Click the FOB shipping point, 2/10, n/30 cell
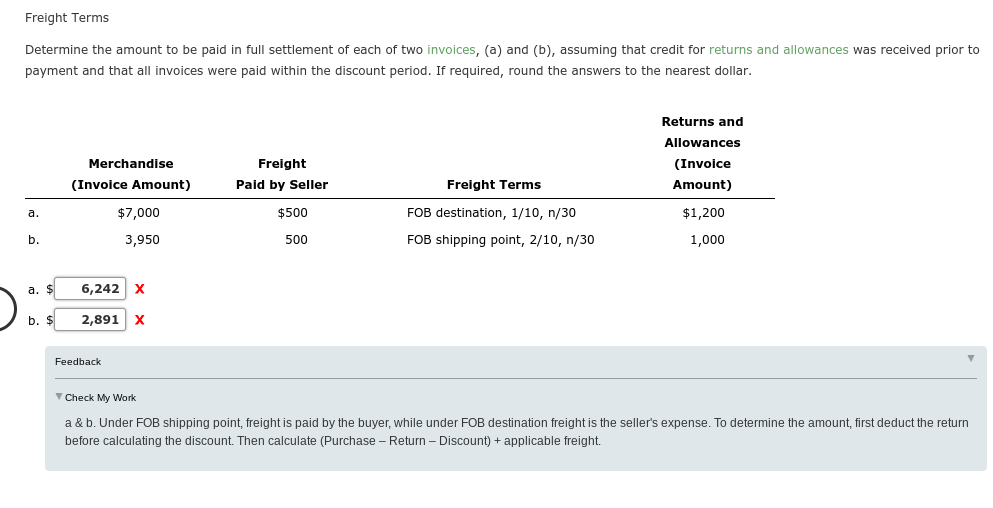Viewport: 993px width, 508px height. click(500, 239)
